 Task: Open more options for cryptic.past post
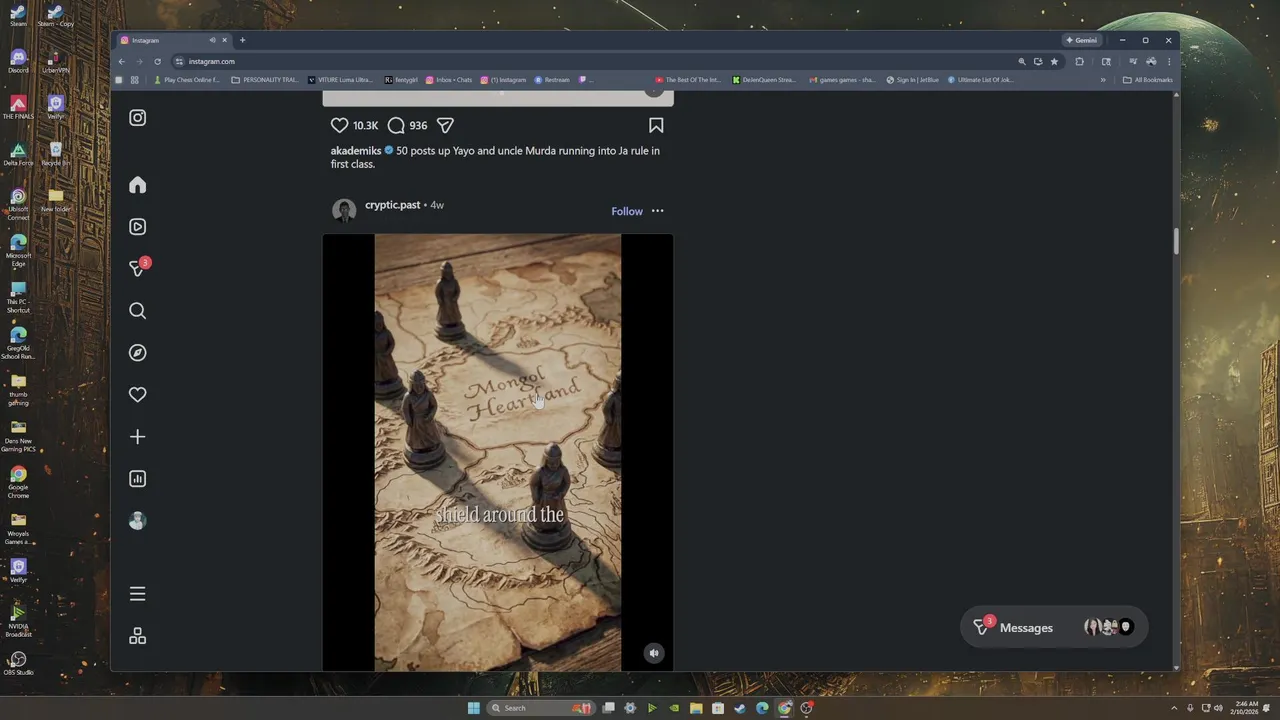[x=657, y=211]
